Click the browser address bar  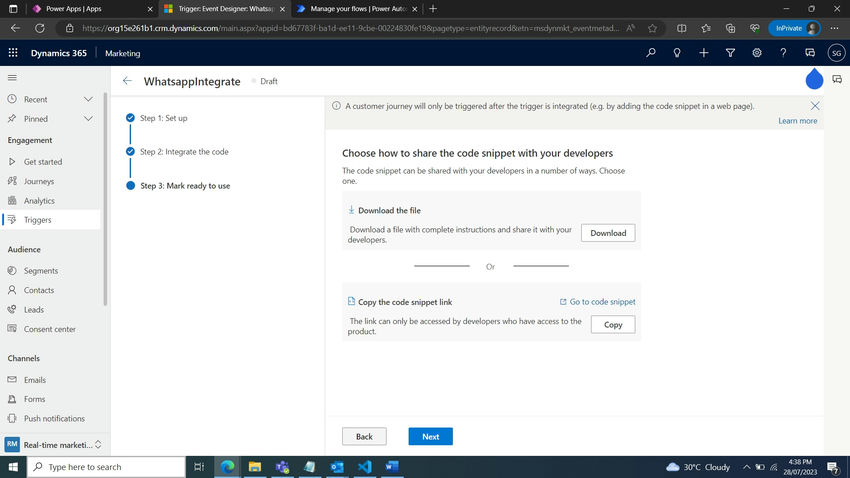pyautogui.click(x=350, y=28)
